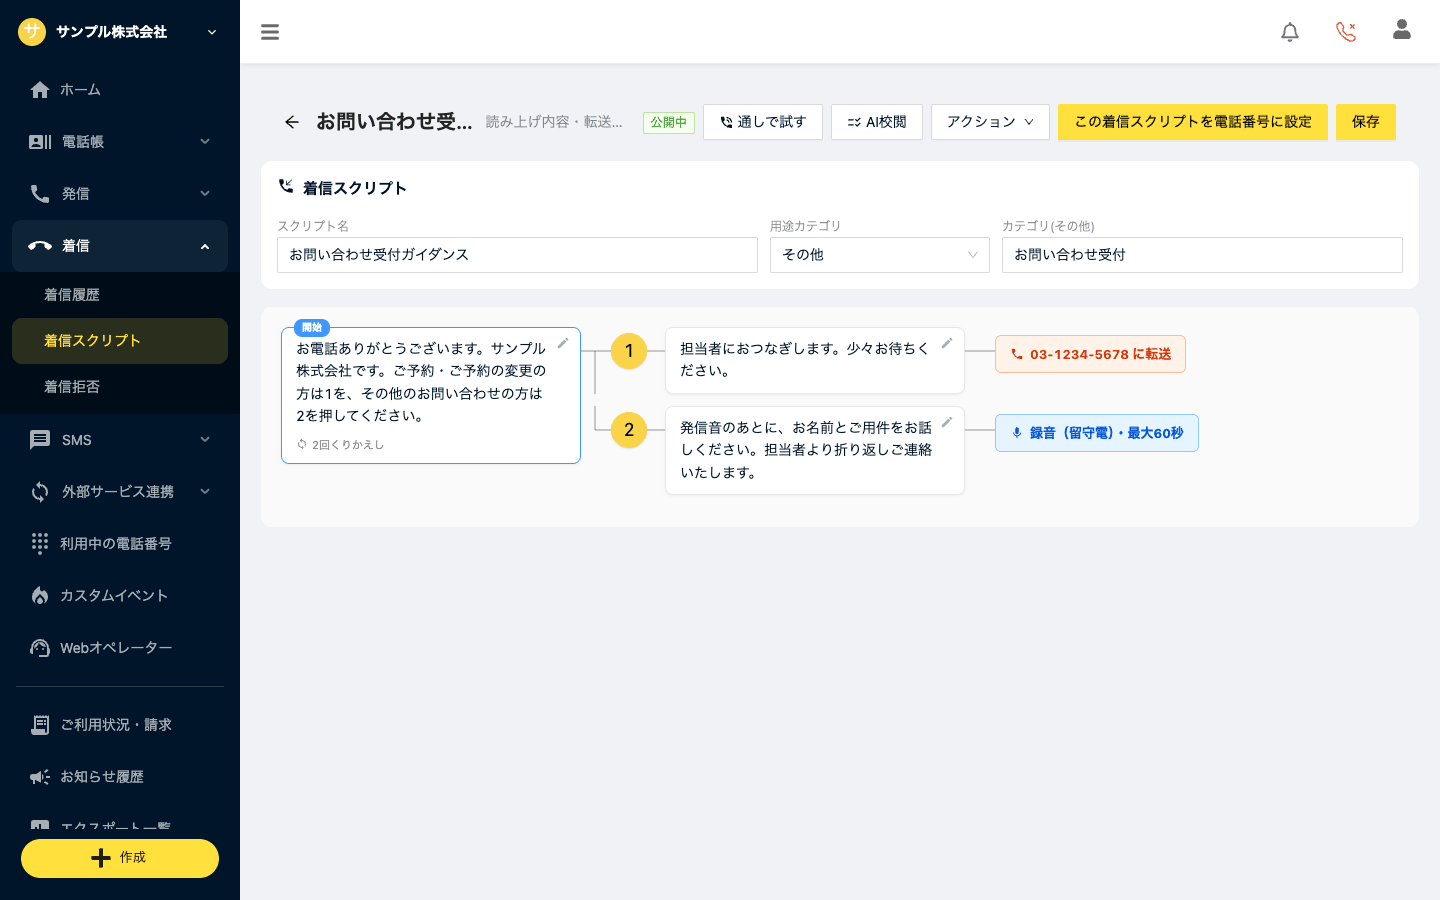
Task: Open the アクション dropdown menu
Action: coord(990,122)
